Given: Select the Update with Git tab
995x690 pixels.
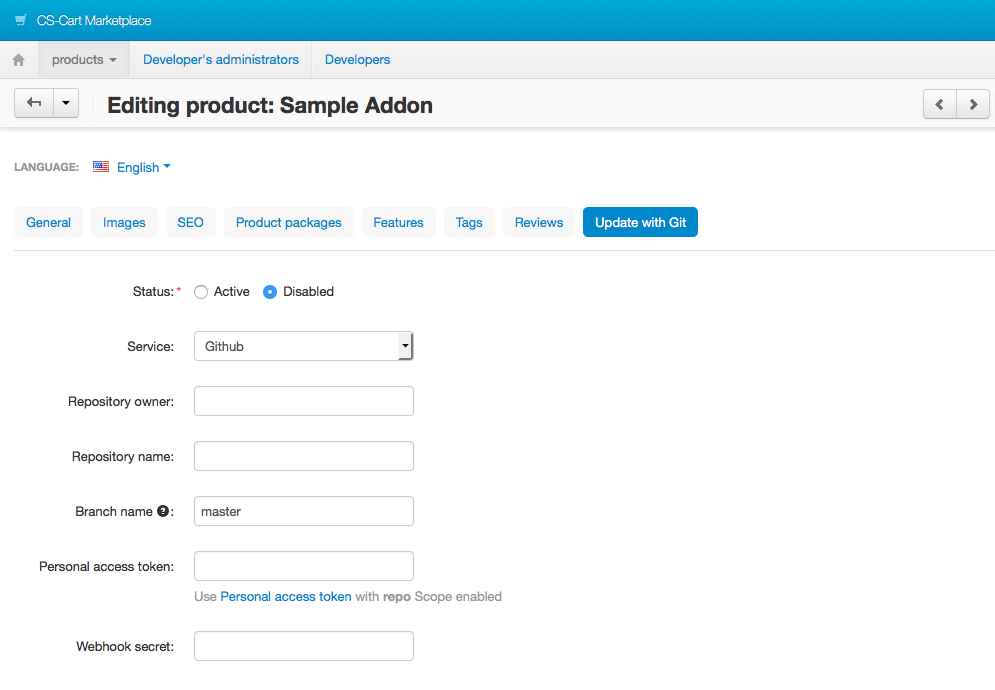Looking at the screenshot, I should pos(640,222).
